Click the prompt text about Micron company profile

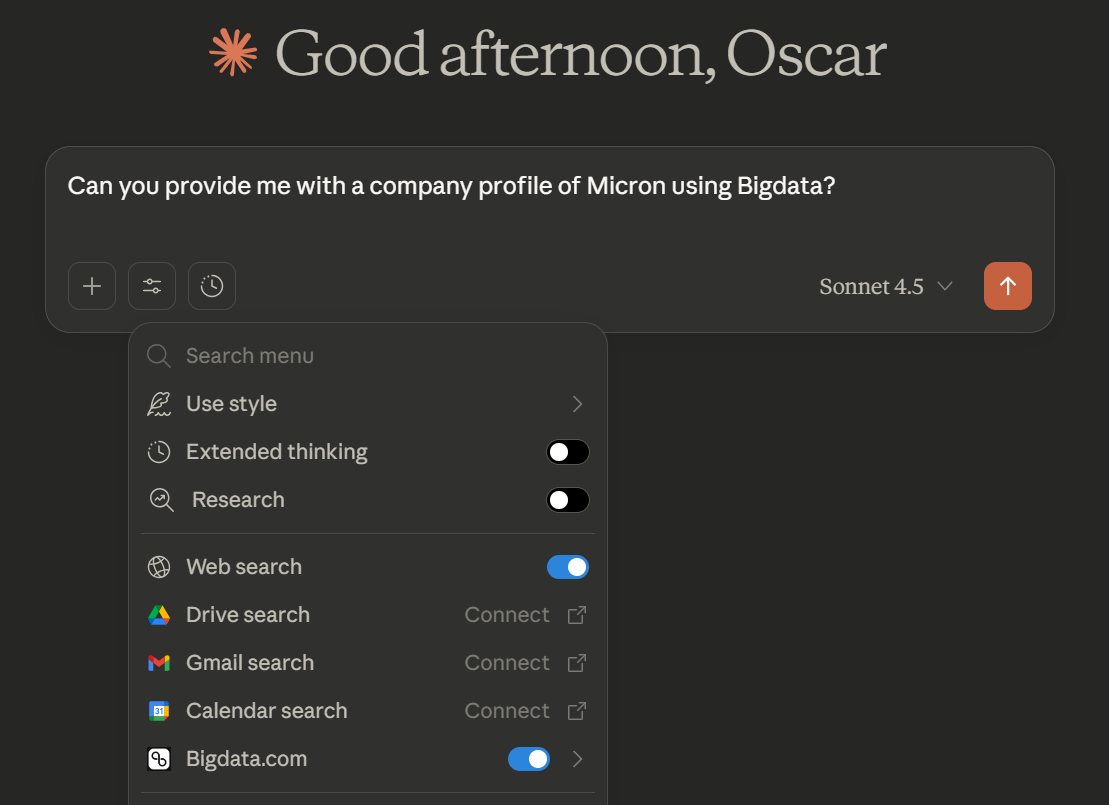451,186
